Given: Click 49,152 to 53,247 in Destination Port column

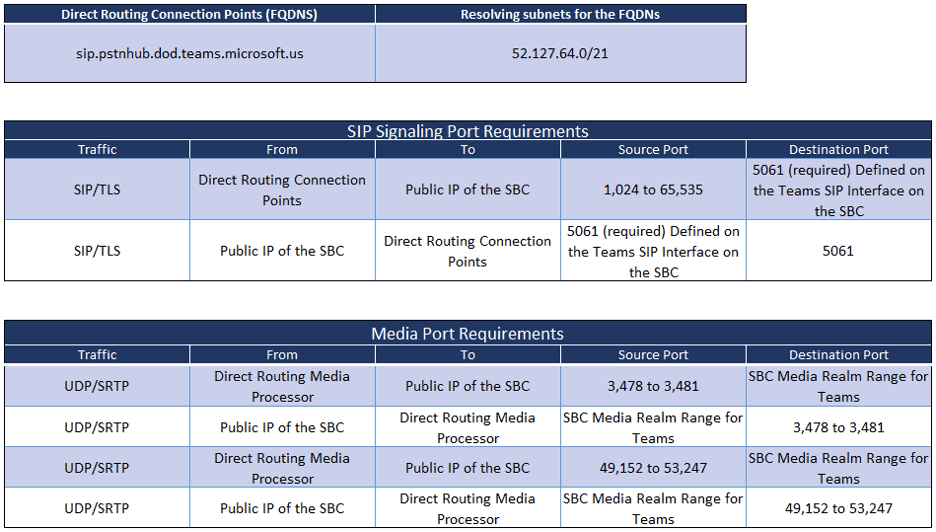Looking at the screenshot, I should click(838, 509).
